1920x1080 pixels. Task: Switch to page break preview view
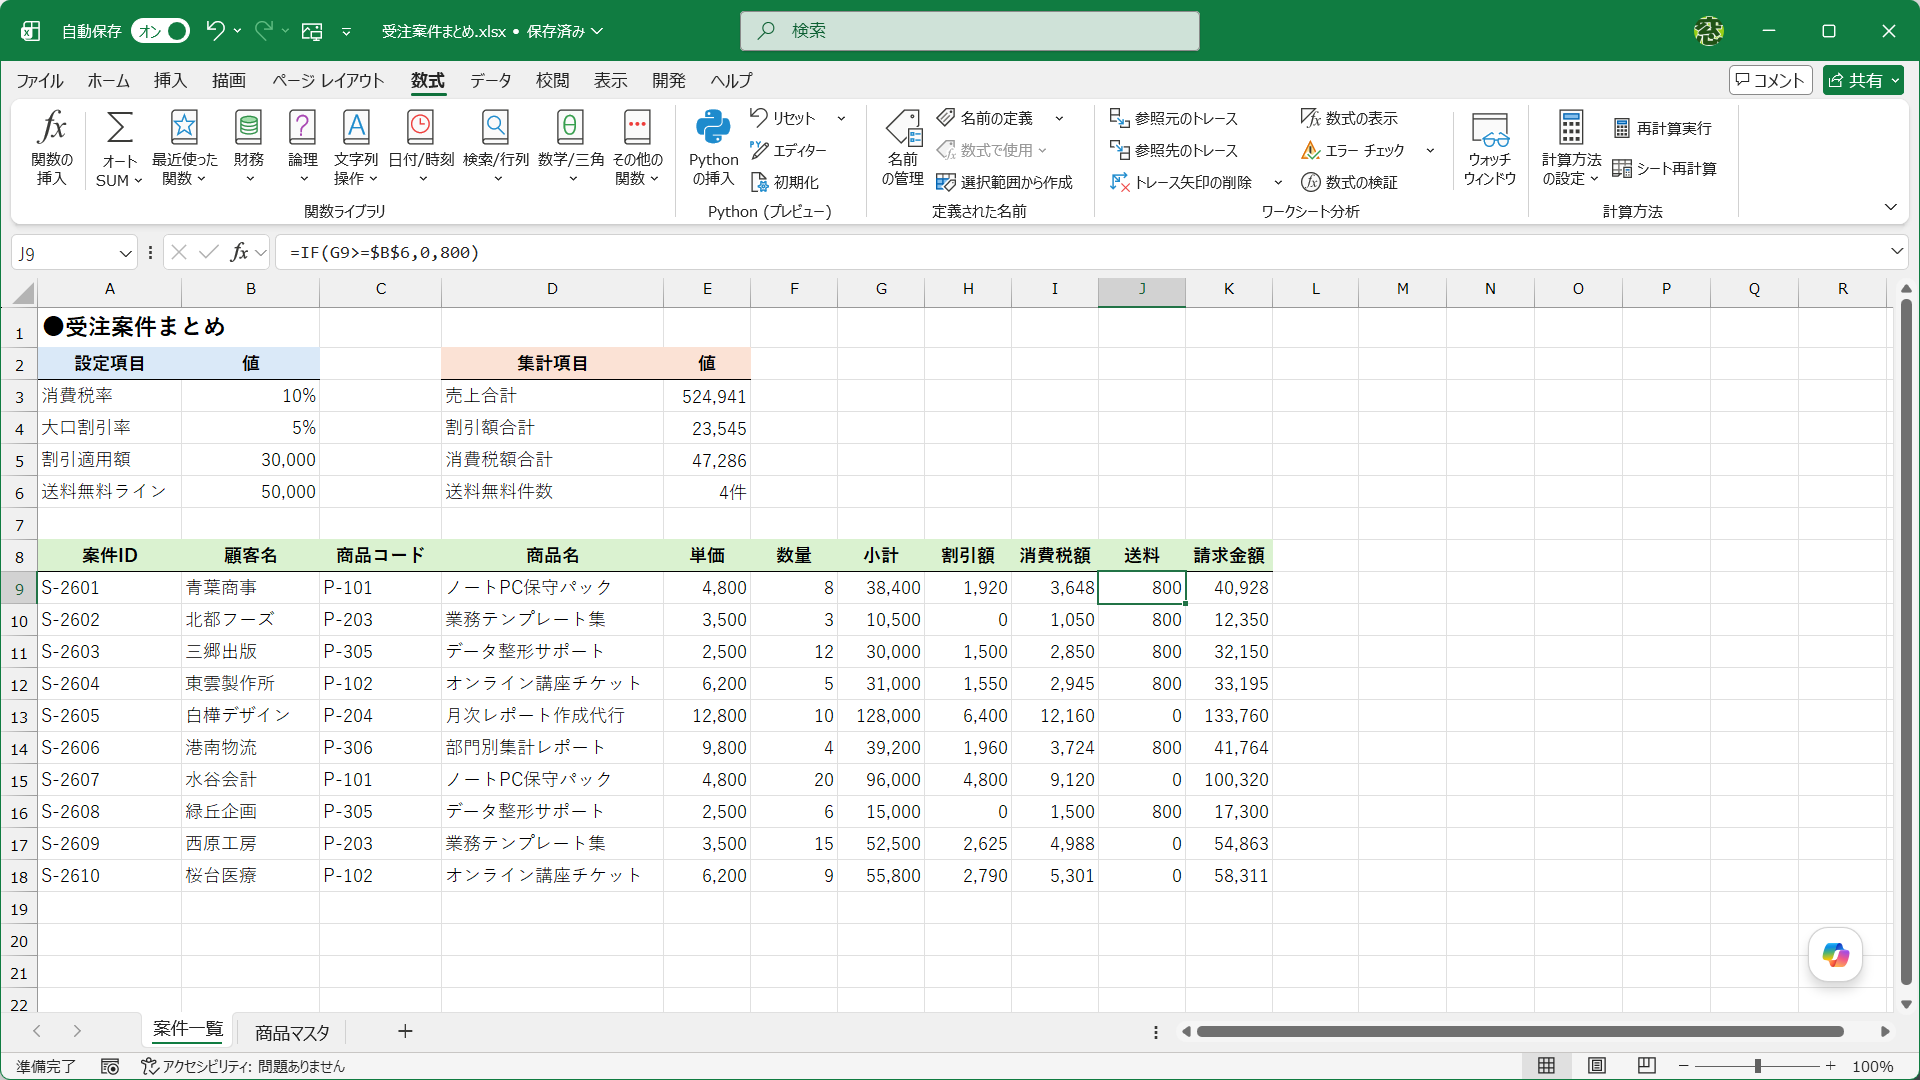coord(1647,1066)
